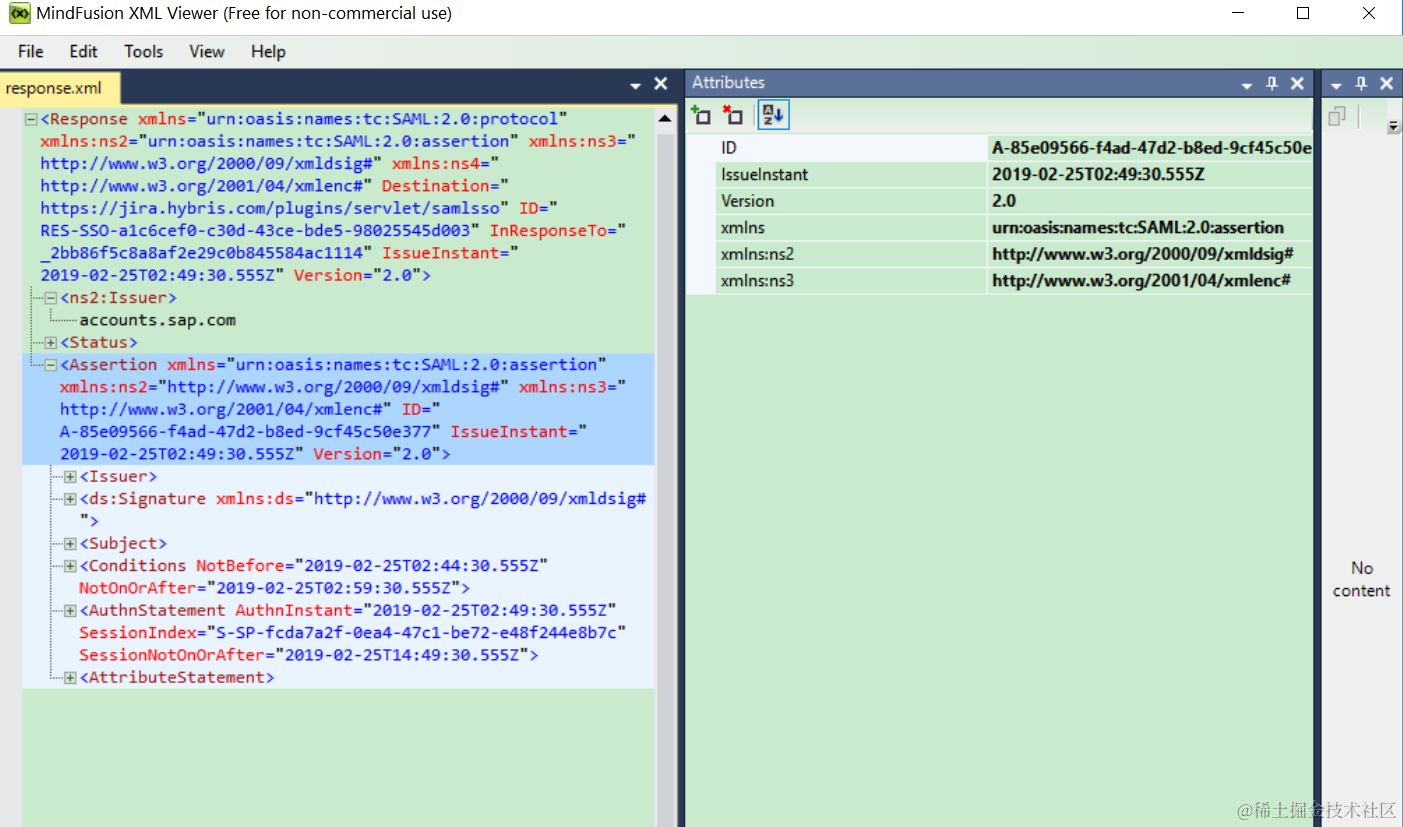Collapse the ns2:Issuer node
This screenshot has height=827, width=1403.
50,298
